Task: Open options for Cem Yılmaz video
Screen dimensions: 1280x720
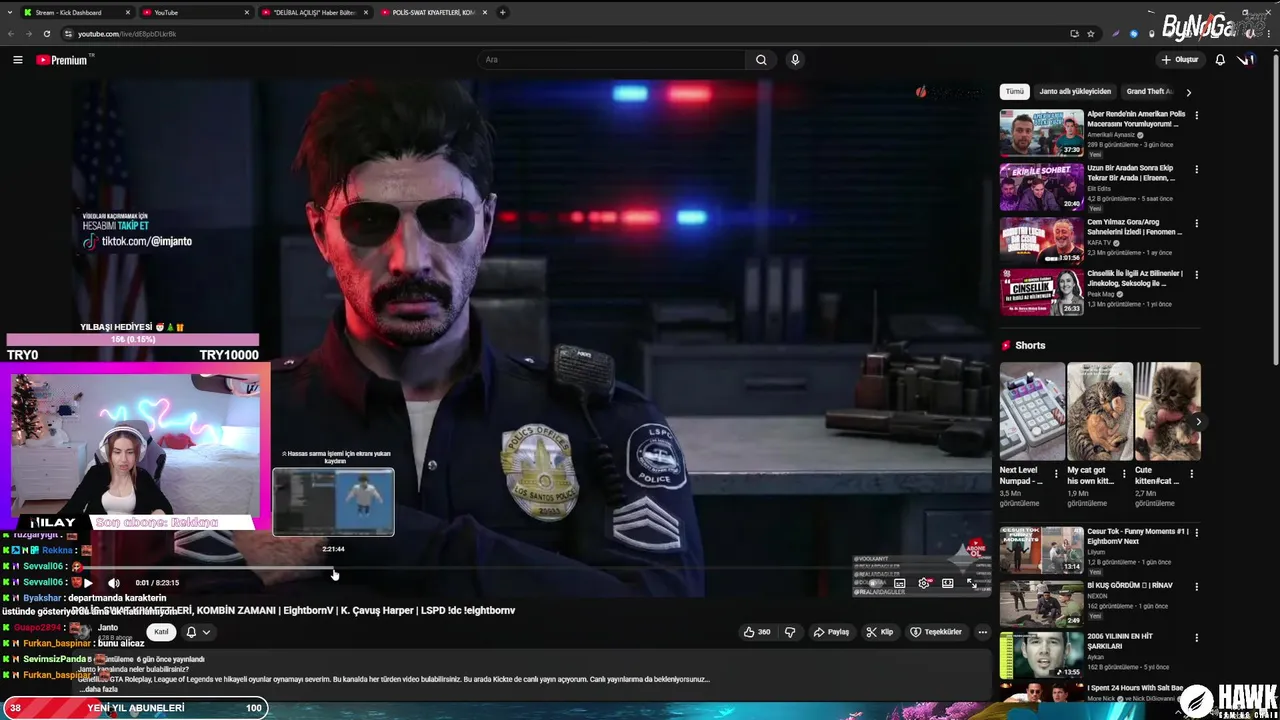Action: coord(1196,224)
